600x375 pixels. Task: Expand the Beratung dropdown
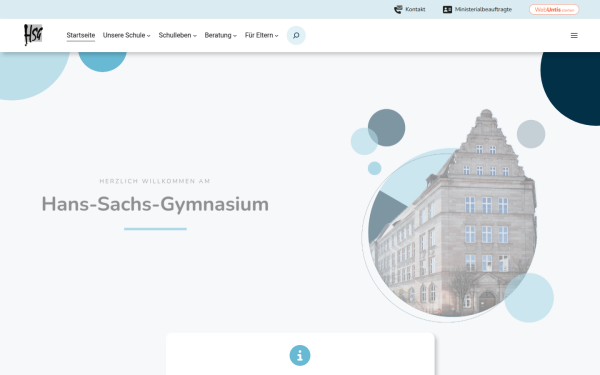[221, 35]
